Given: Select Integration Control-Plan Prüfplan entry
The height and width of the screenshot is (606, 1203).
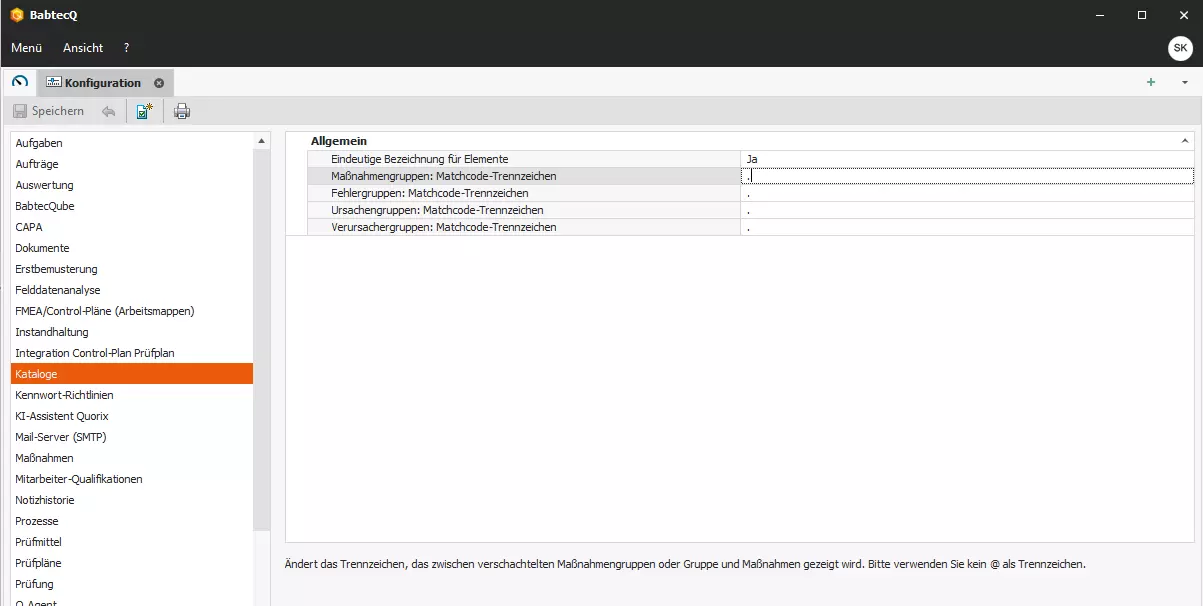Looking at the screenshot, I should [132, 353].
